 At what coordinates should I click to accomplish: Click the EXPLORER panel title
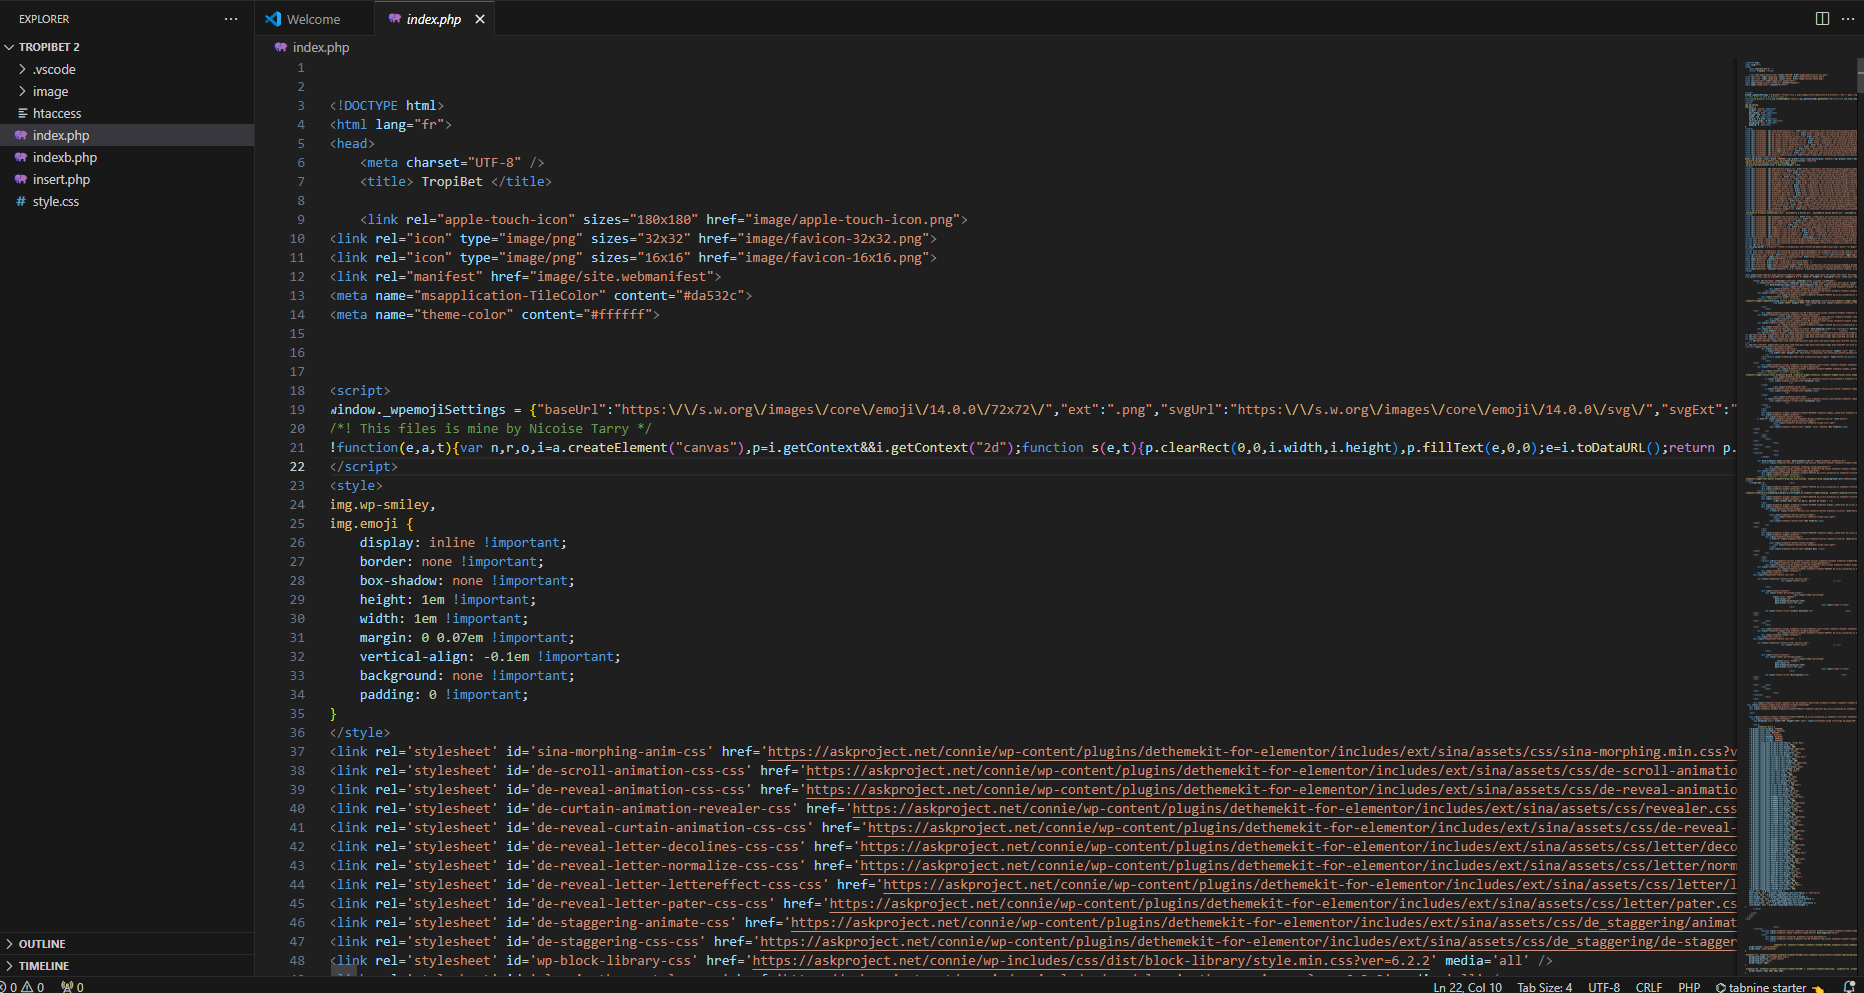pyautogui.click(x=44, y=19)
